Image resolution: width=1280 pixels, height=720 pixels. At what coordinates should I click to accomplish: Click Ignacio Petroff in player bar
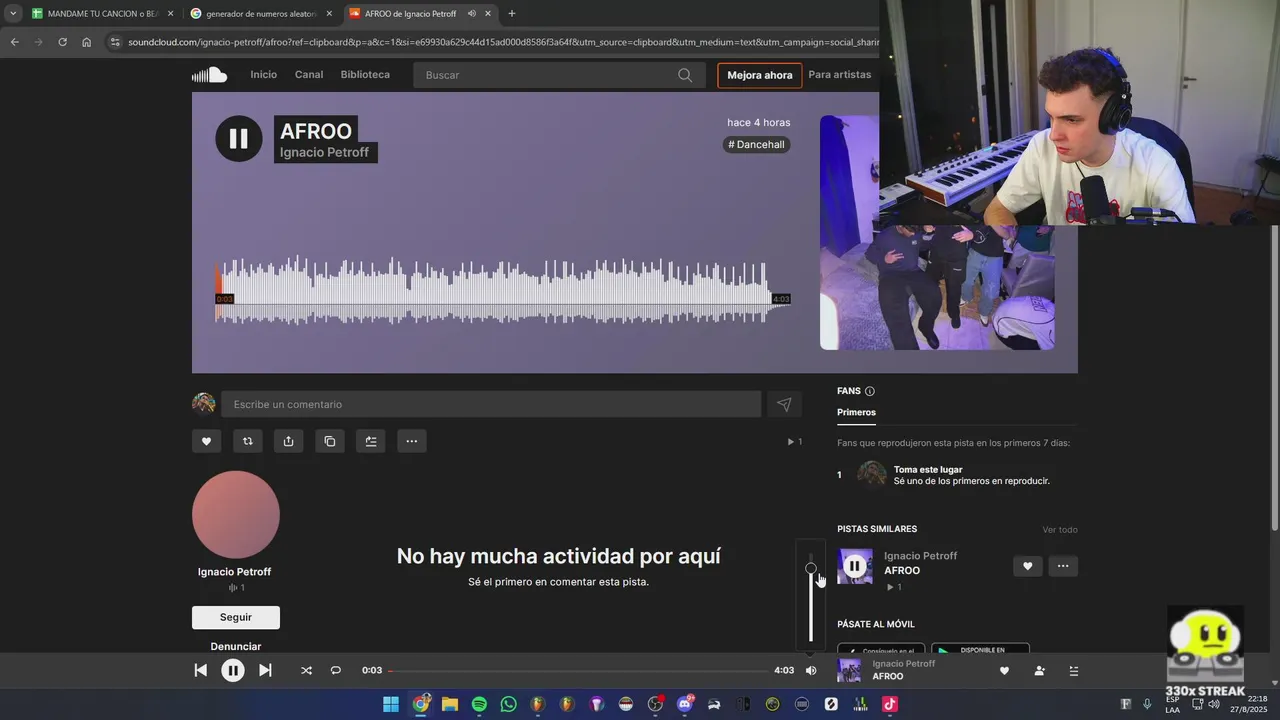coord(904,663)
